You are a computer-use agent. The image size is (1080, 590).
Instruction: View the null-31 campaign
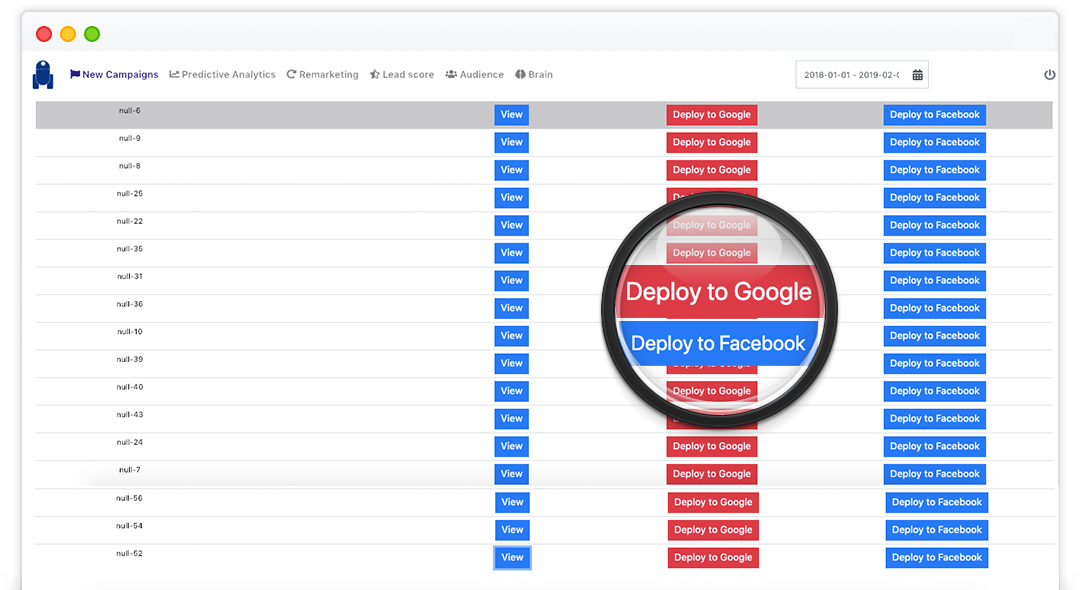[x=511, y=280]
